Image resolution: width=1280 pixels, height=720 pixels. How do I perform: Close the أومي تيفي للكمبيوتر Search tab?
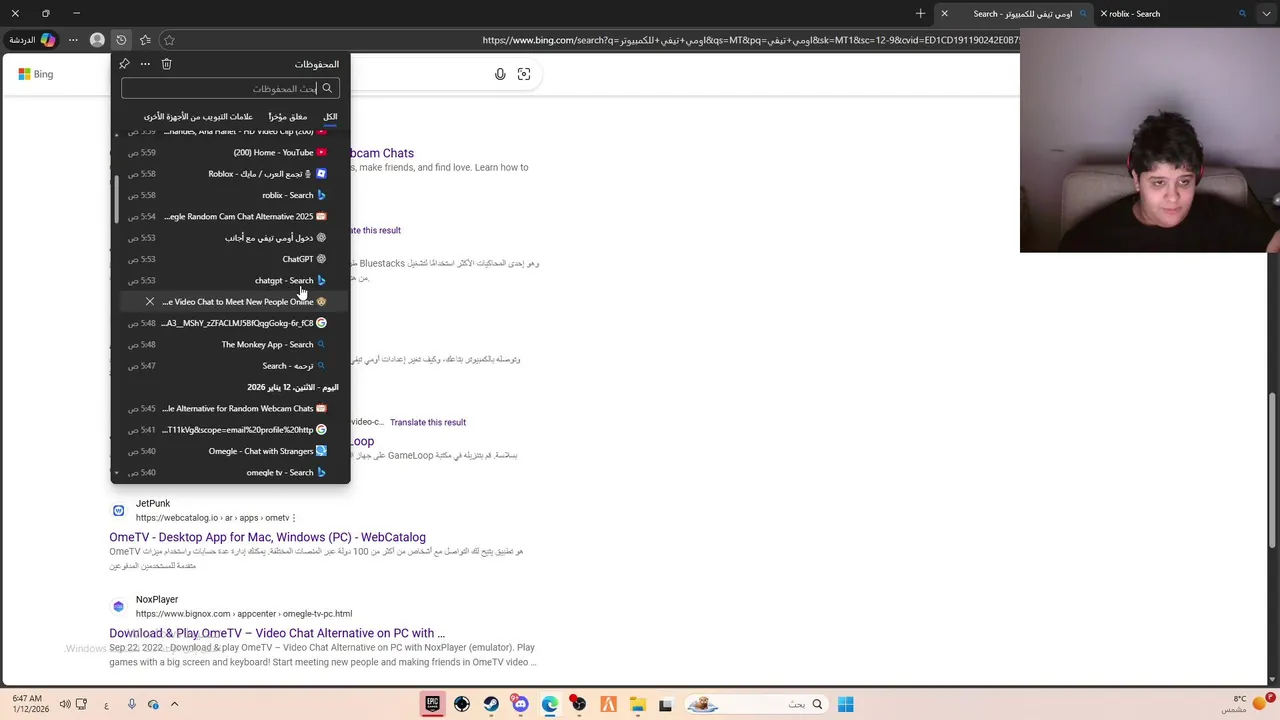coord(944,14)
